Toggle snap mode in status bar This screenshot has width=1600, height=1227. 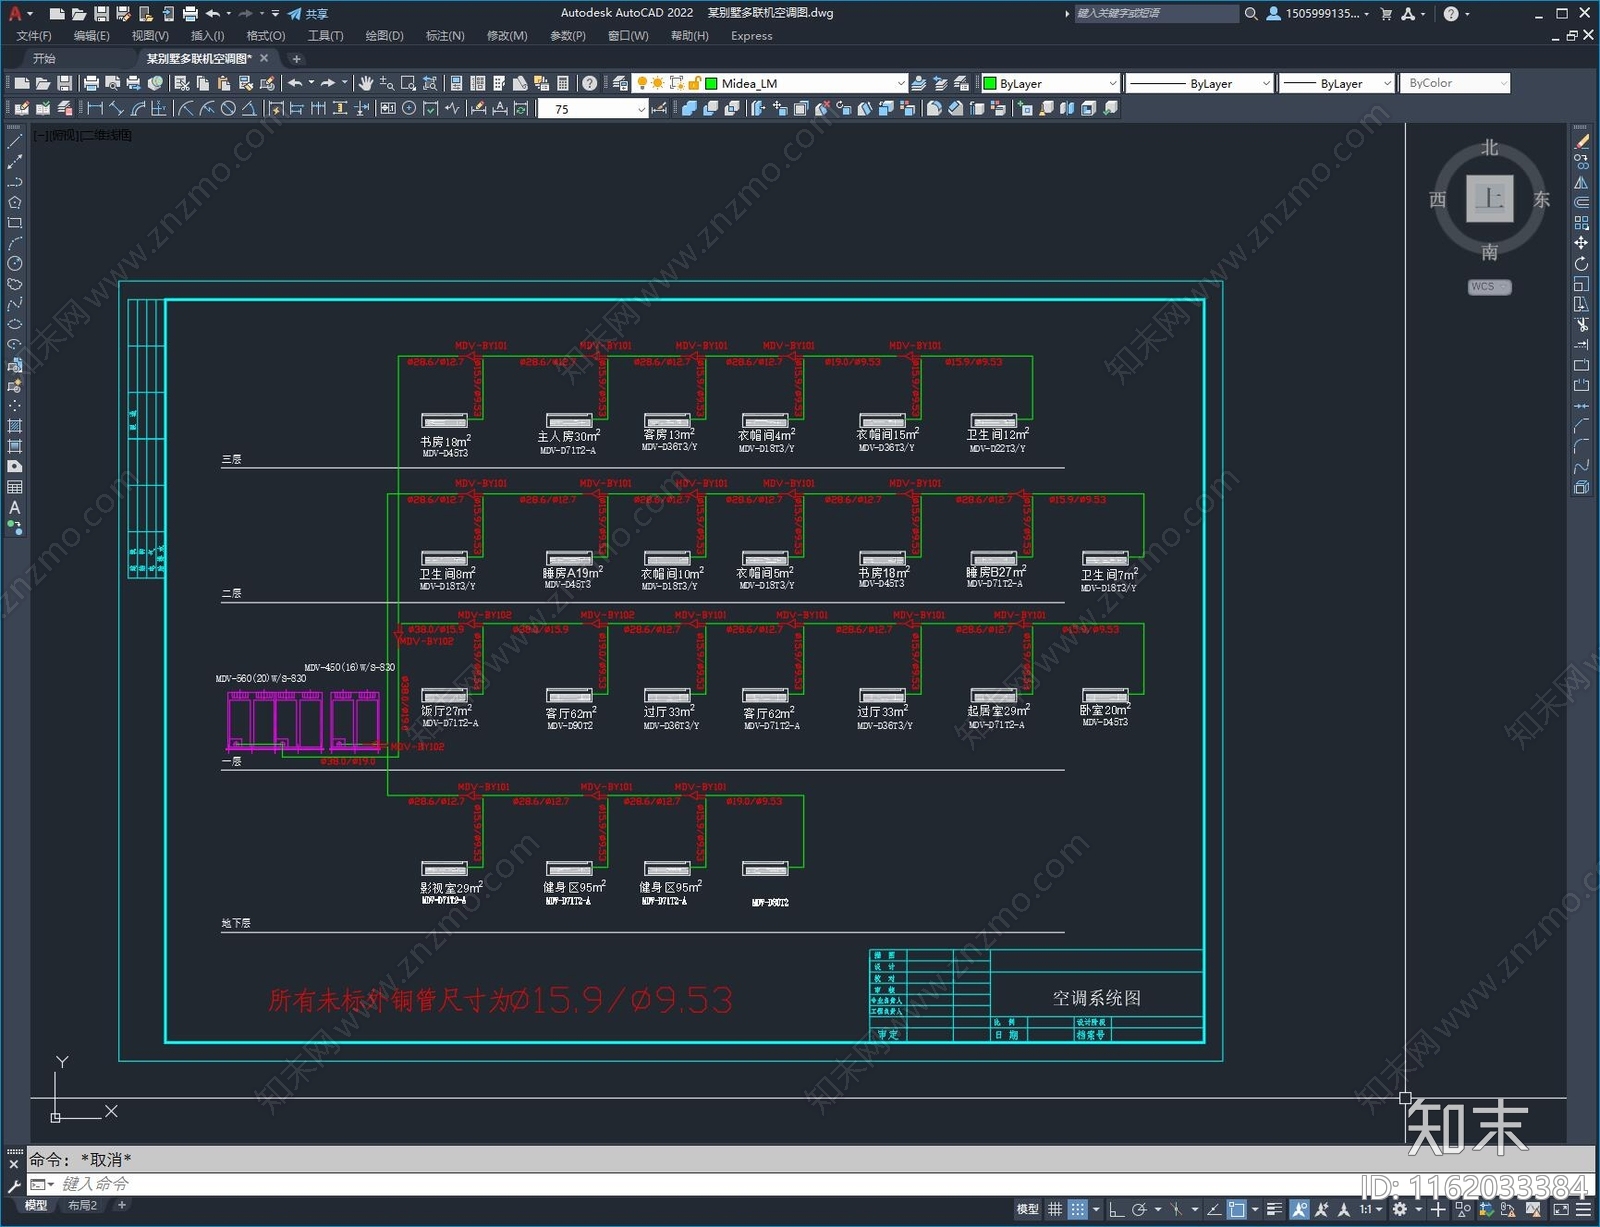1077,1210
